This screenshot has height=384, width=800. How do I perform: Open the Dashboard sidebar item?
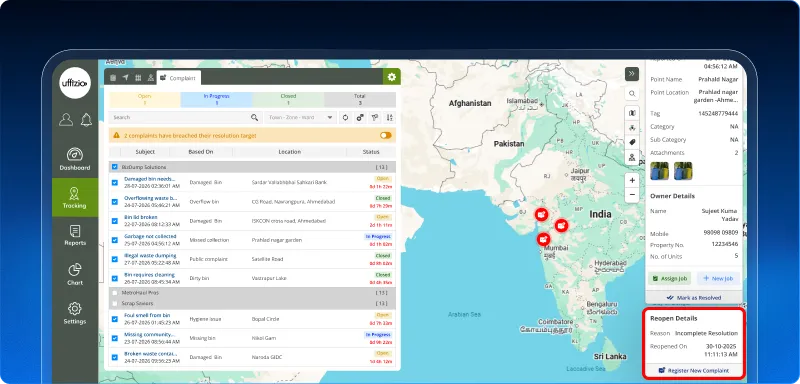[74, 159]
